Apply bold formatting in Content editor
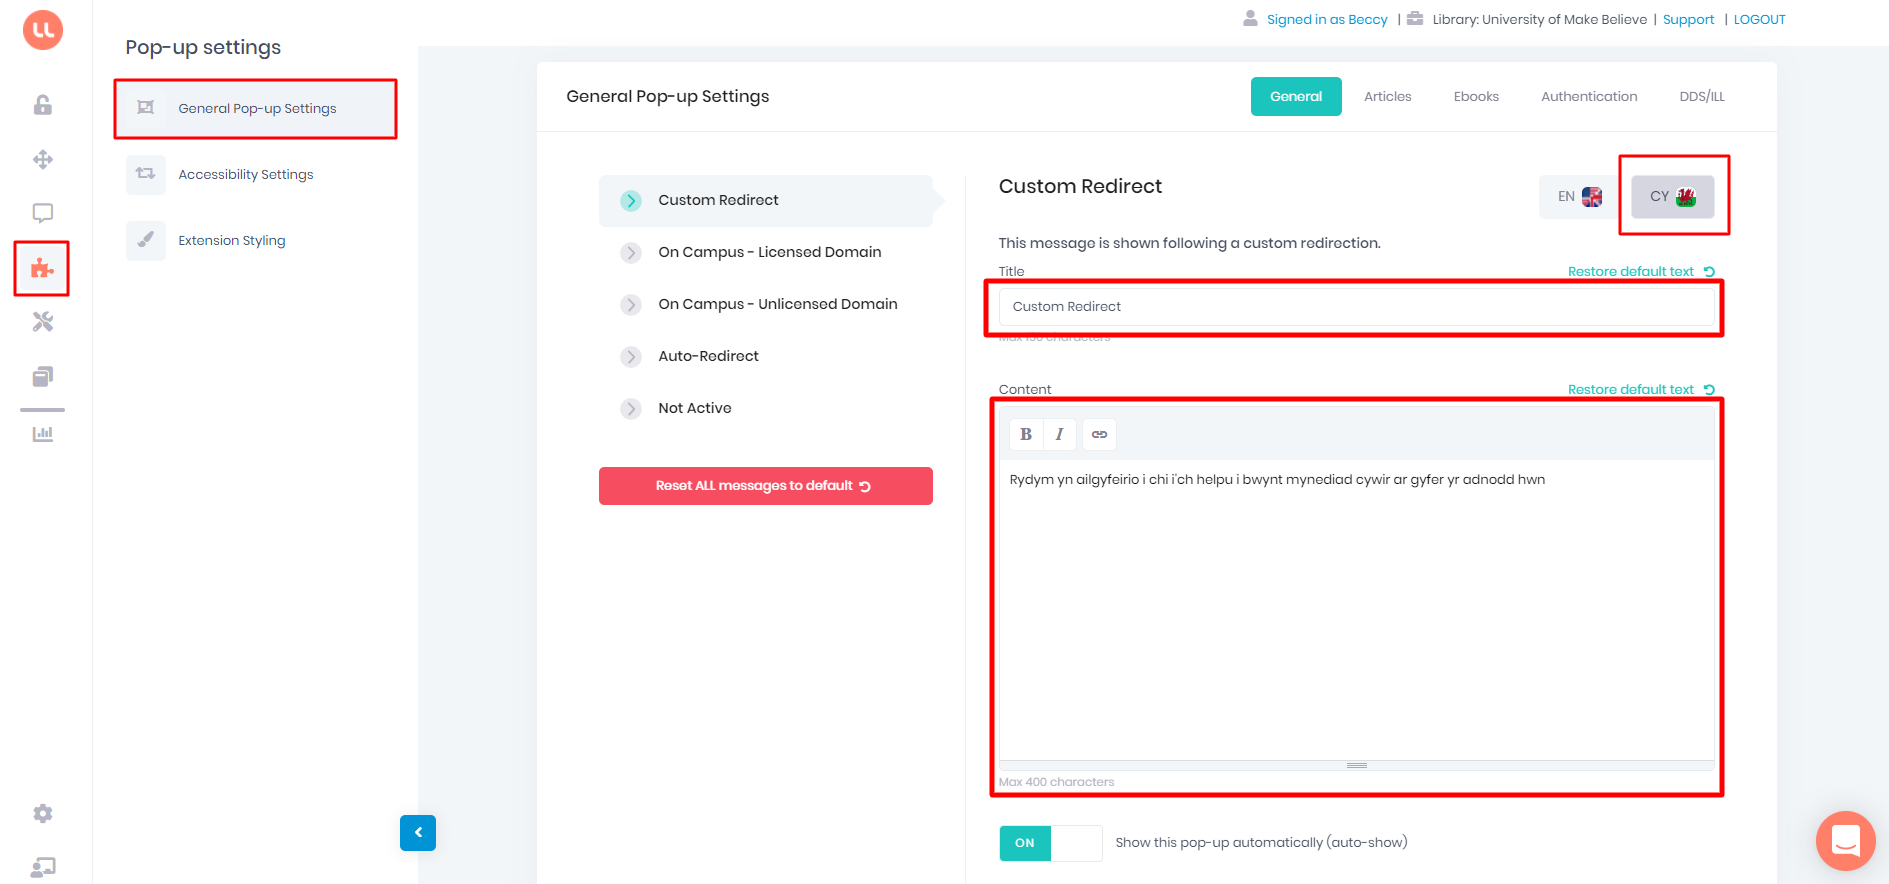 [1026, 434]
